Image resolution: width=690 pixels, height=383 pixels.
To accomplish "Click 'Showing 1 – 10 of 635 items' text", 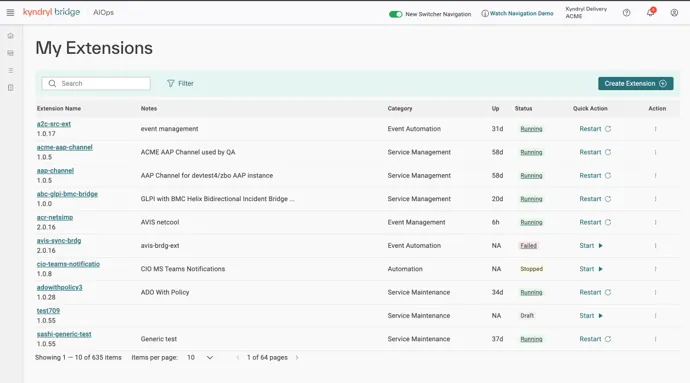I will click(x=78, y=357).
